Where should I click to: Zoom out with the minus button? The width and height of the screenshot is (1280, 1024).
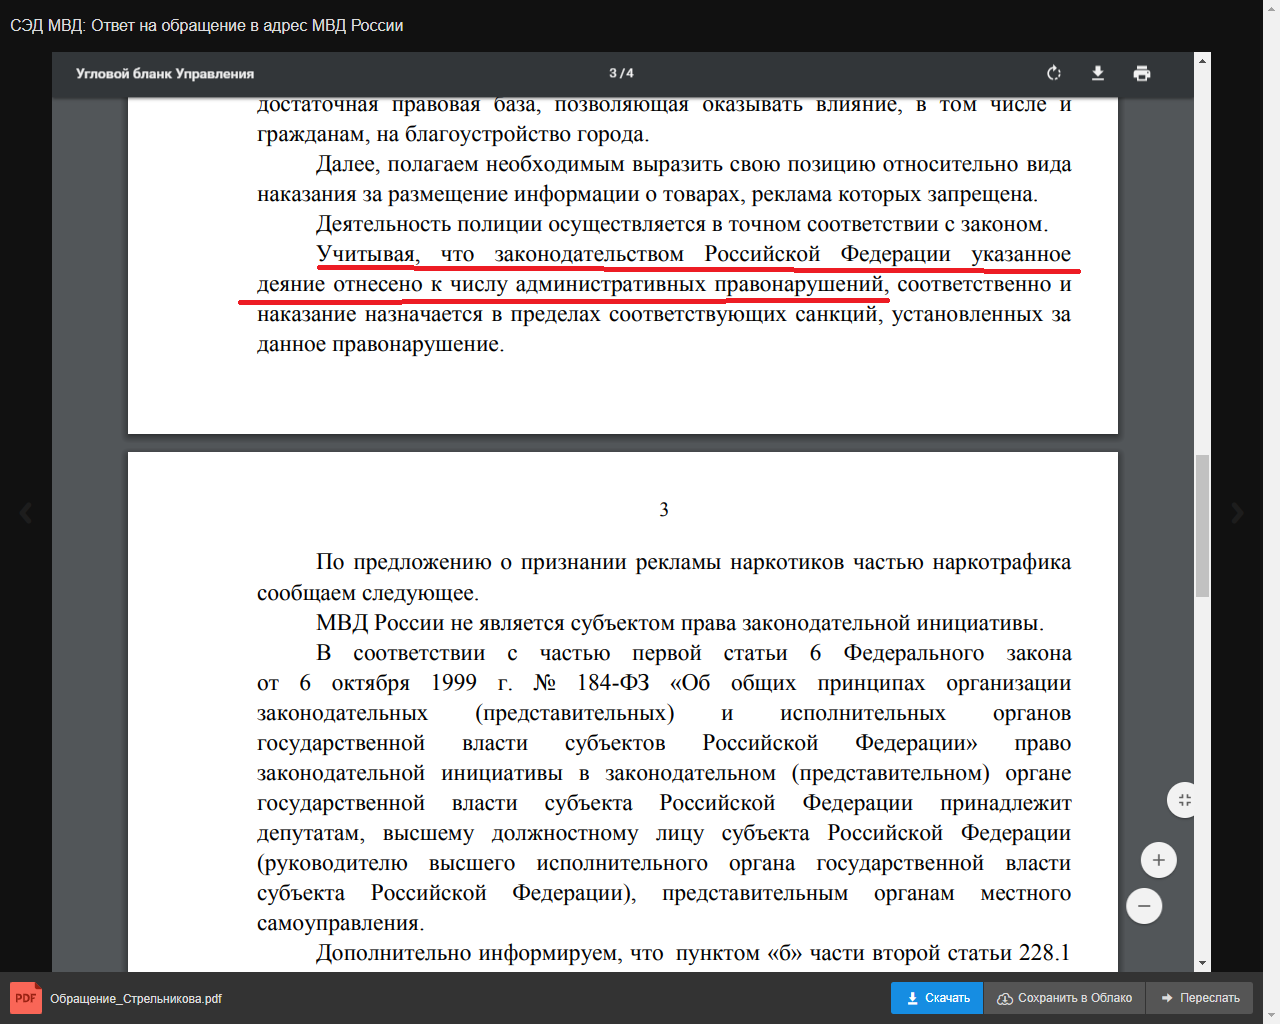tap(1144, 906)
